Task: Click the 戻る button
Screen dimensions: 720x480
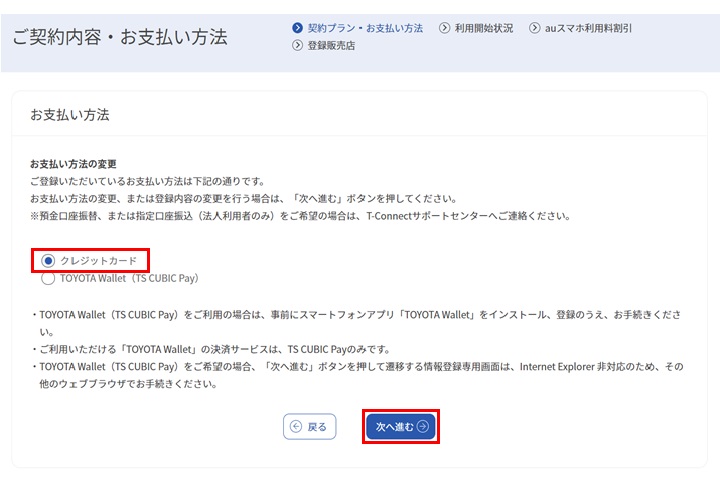Action: [x=309, y=427]
